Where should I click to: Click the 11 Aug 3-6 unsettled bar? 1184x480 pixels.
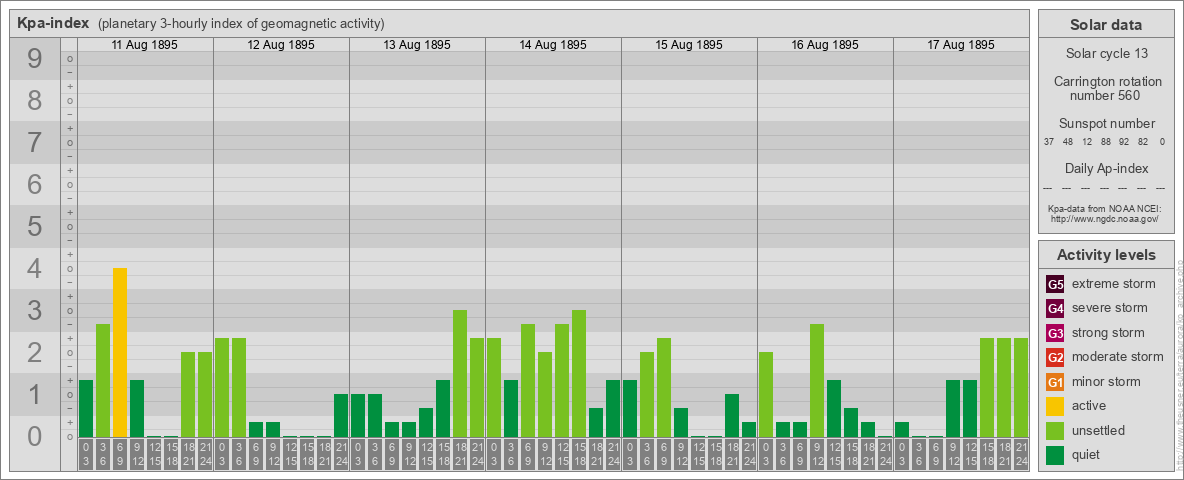[x=103, y=380]
